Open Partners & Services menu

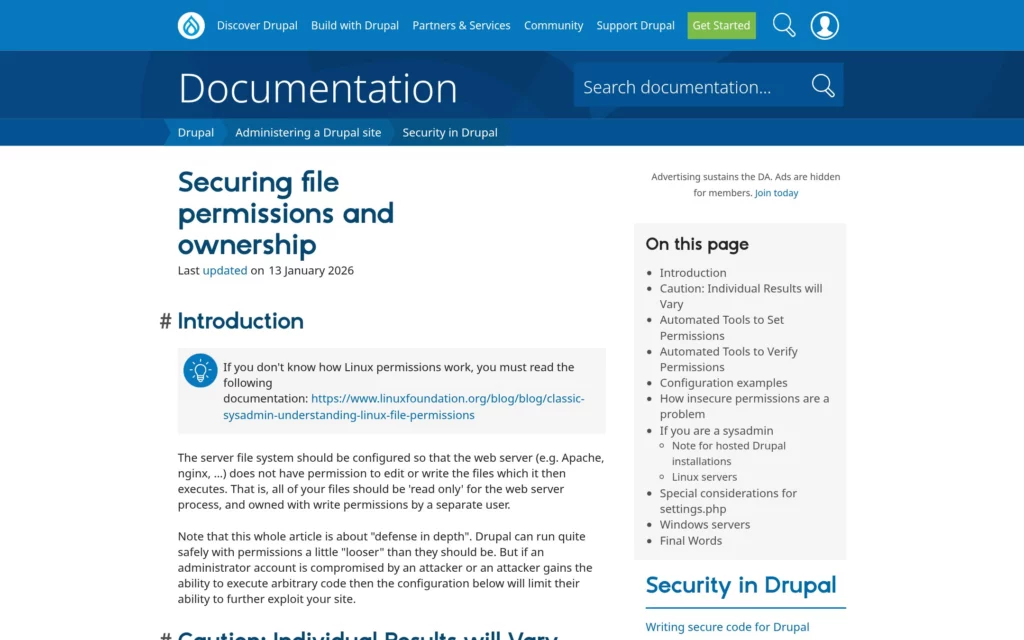461,25
